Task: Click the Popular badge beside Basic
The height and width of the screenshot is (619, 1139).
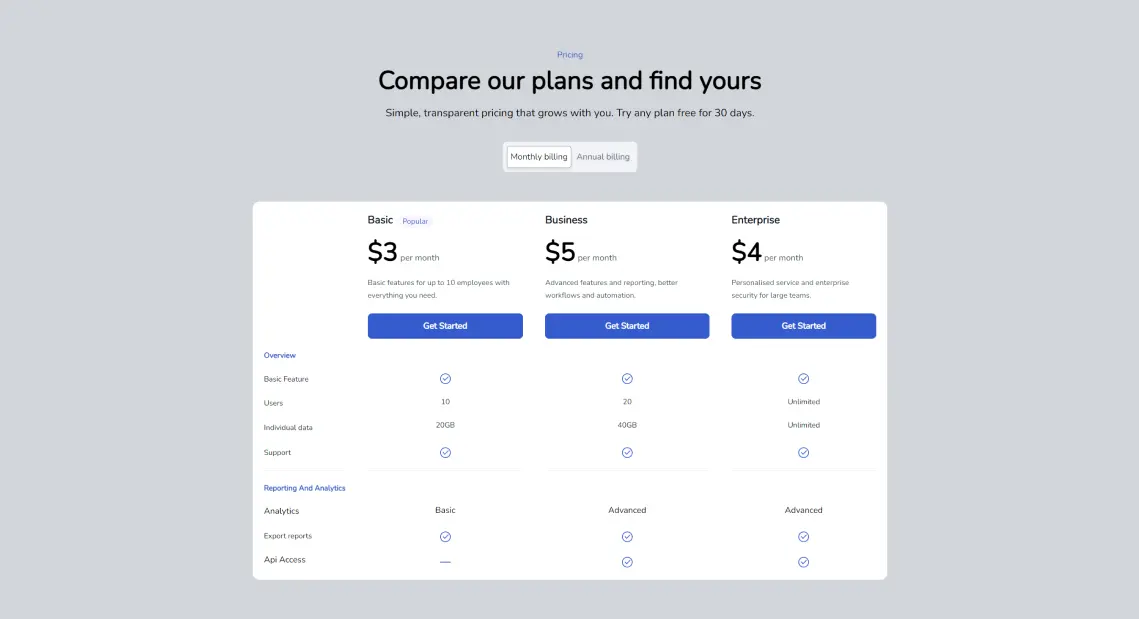Action: point(415,221)
